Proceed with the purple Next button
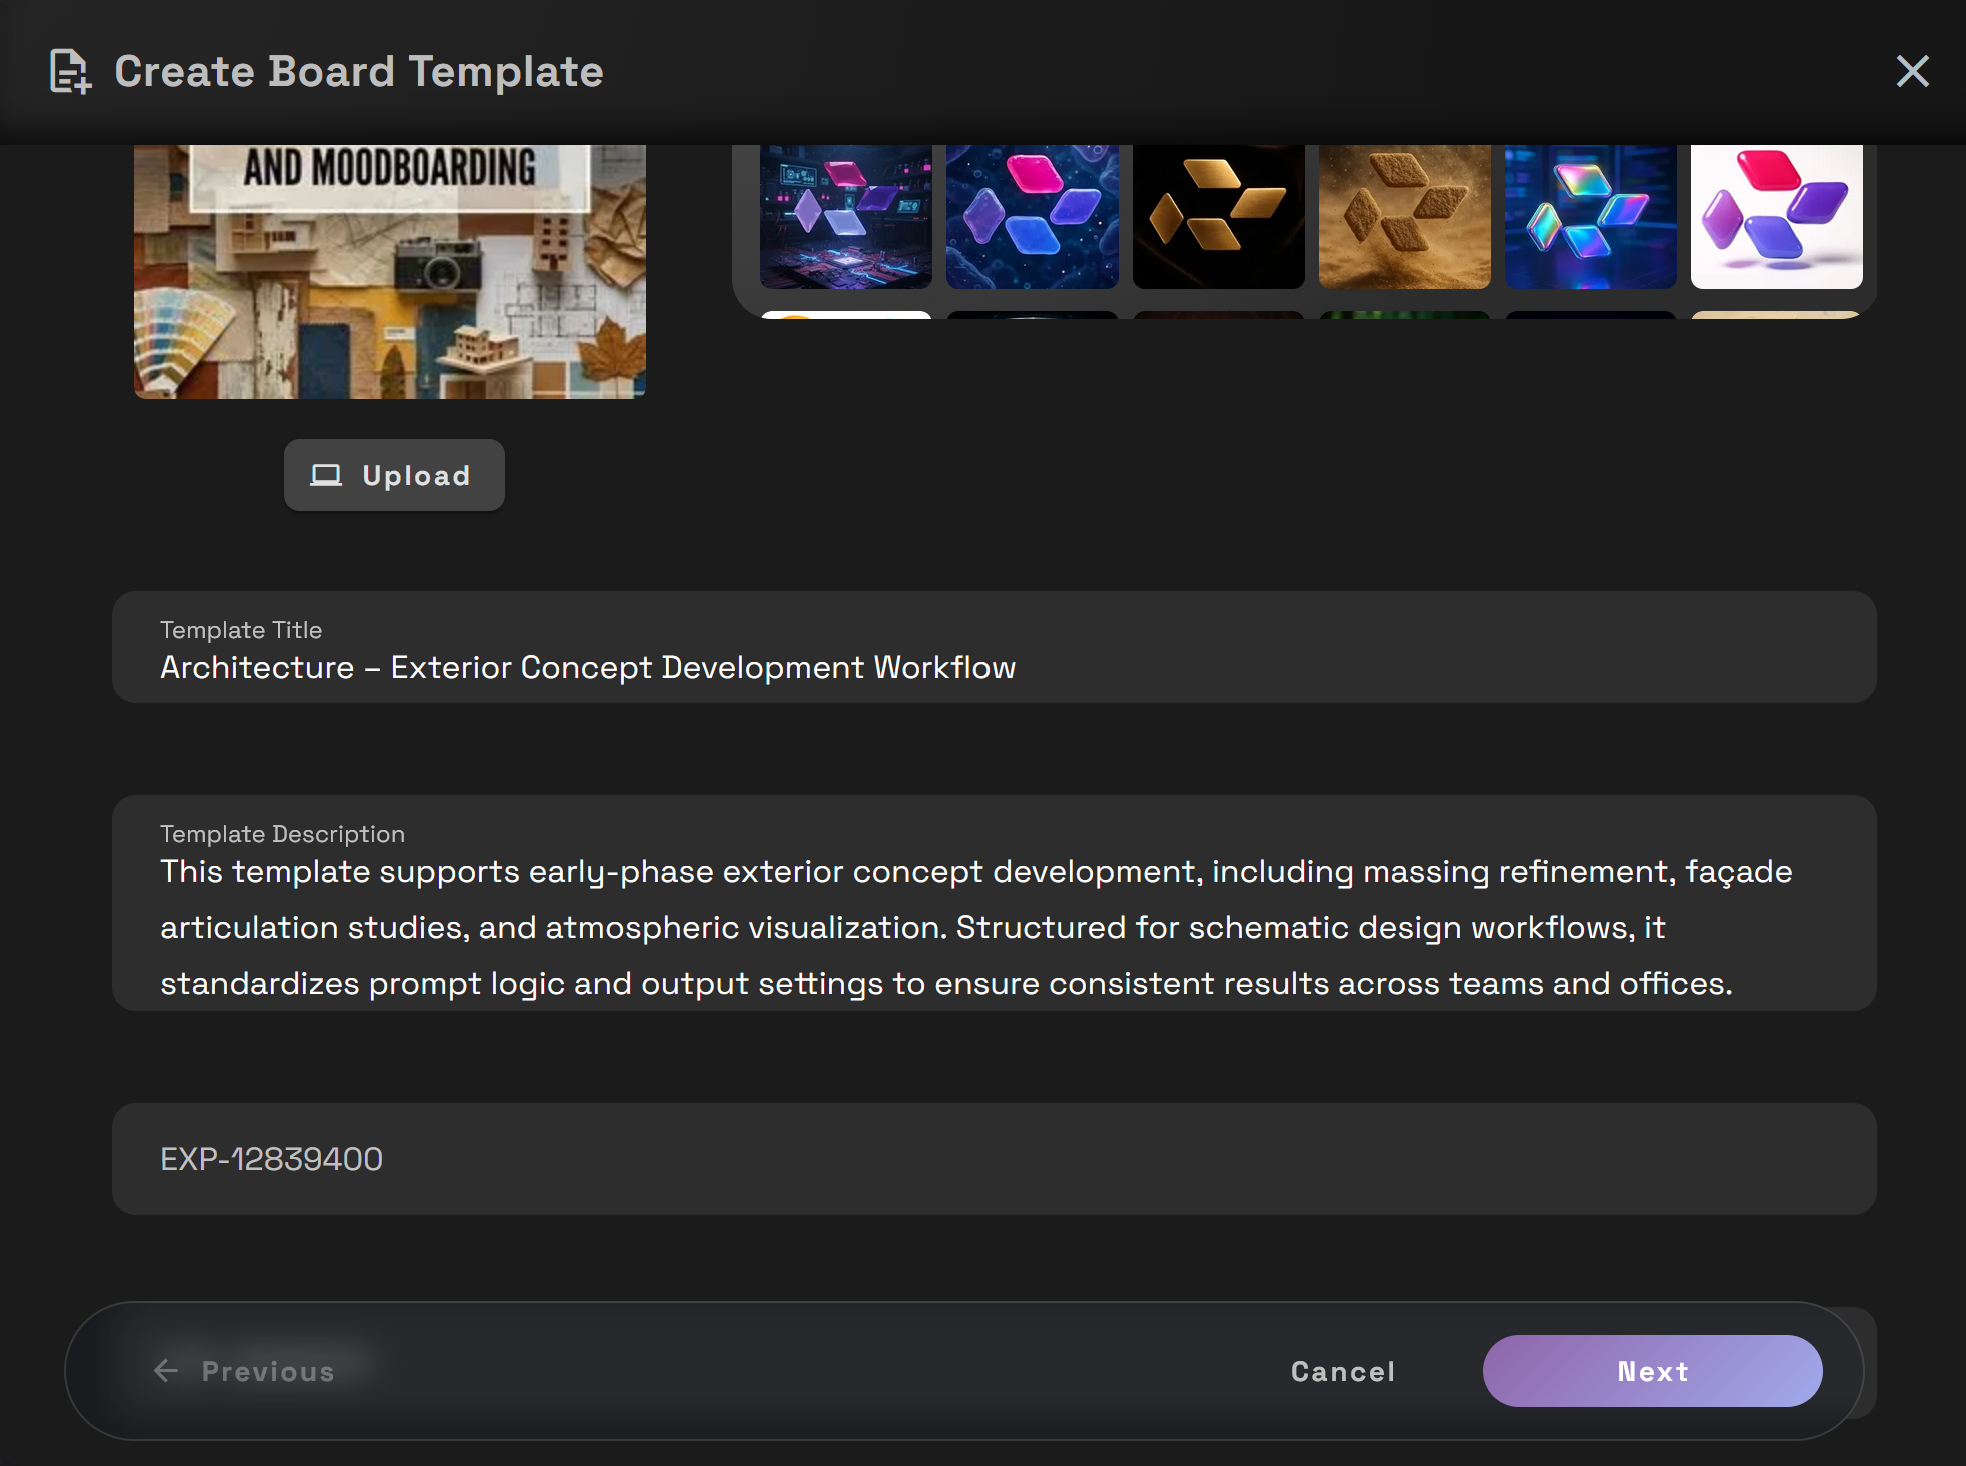Viewport: 1966px width, 1466px height. [x=1652, y=1371]
